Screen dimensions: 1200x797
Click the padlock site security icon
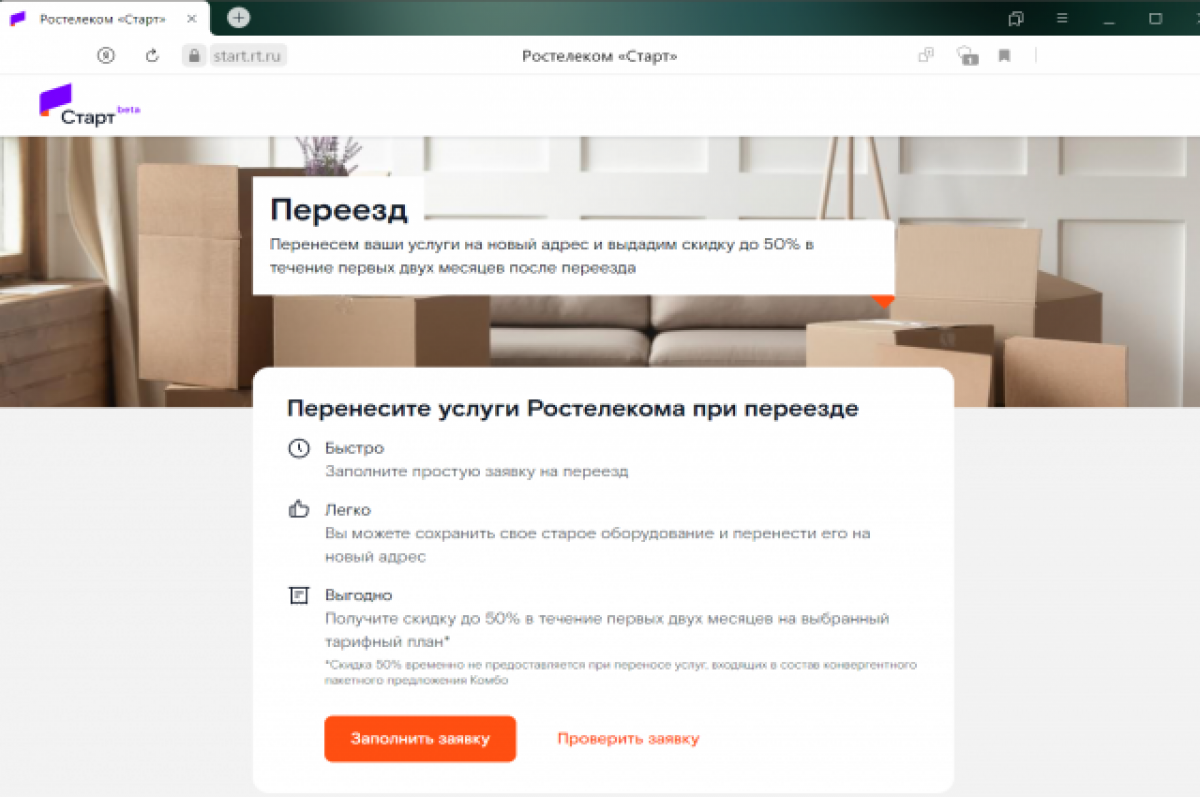194,56
